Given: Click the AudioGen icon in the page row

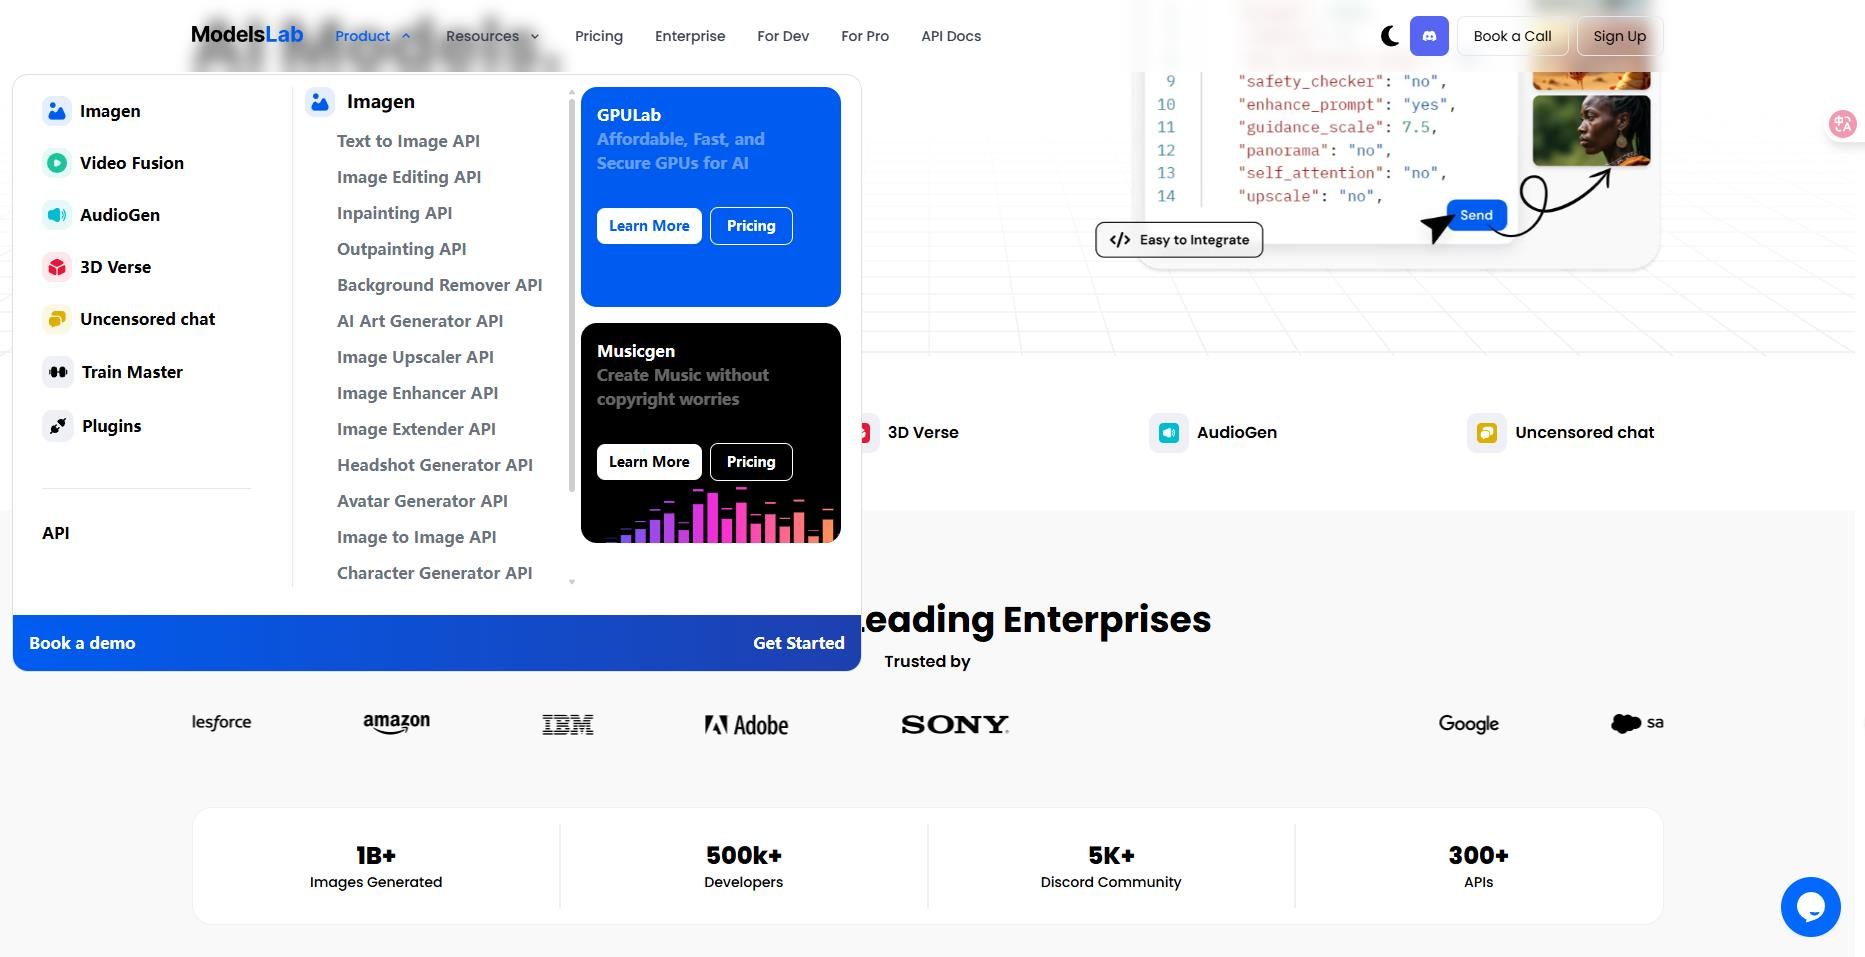Looking at the screenshot, I should (x=1168, y=433).
